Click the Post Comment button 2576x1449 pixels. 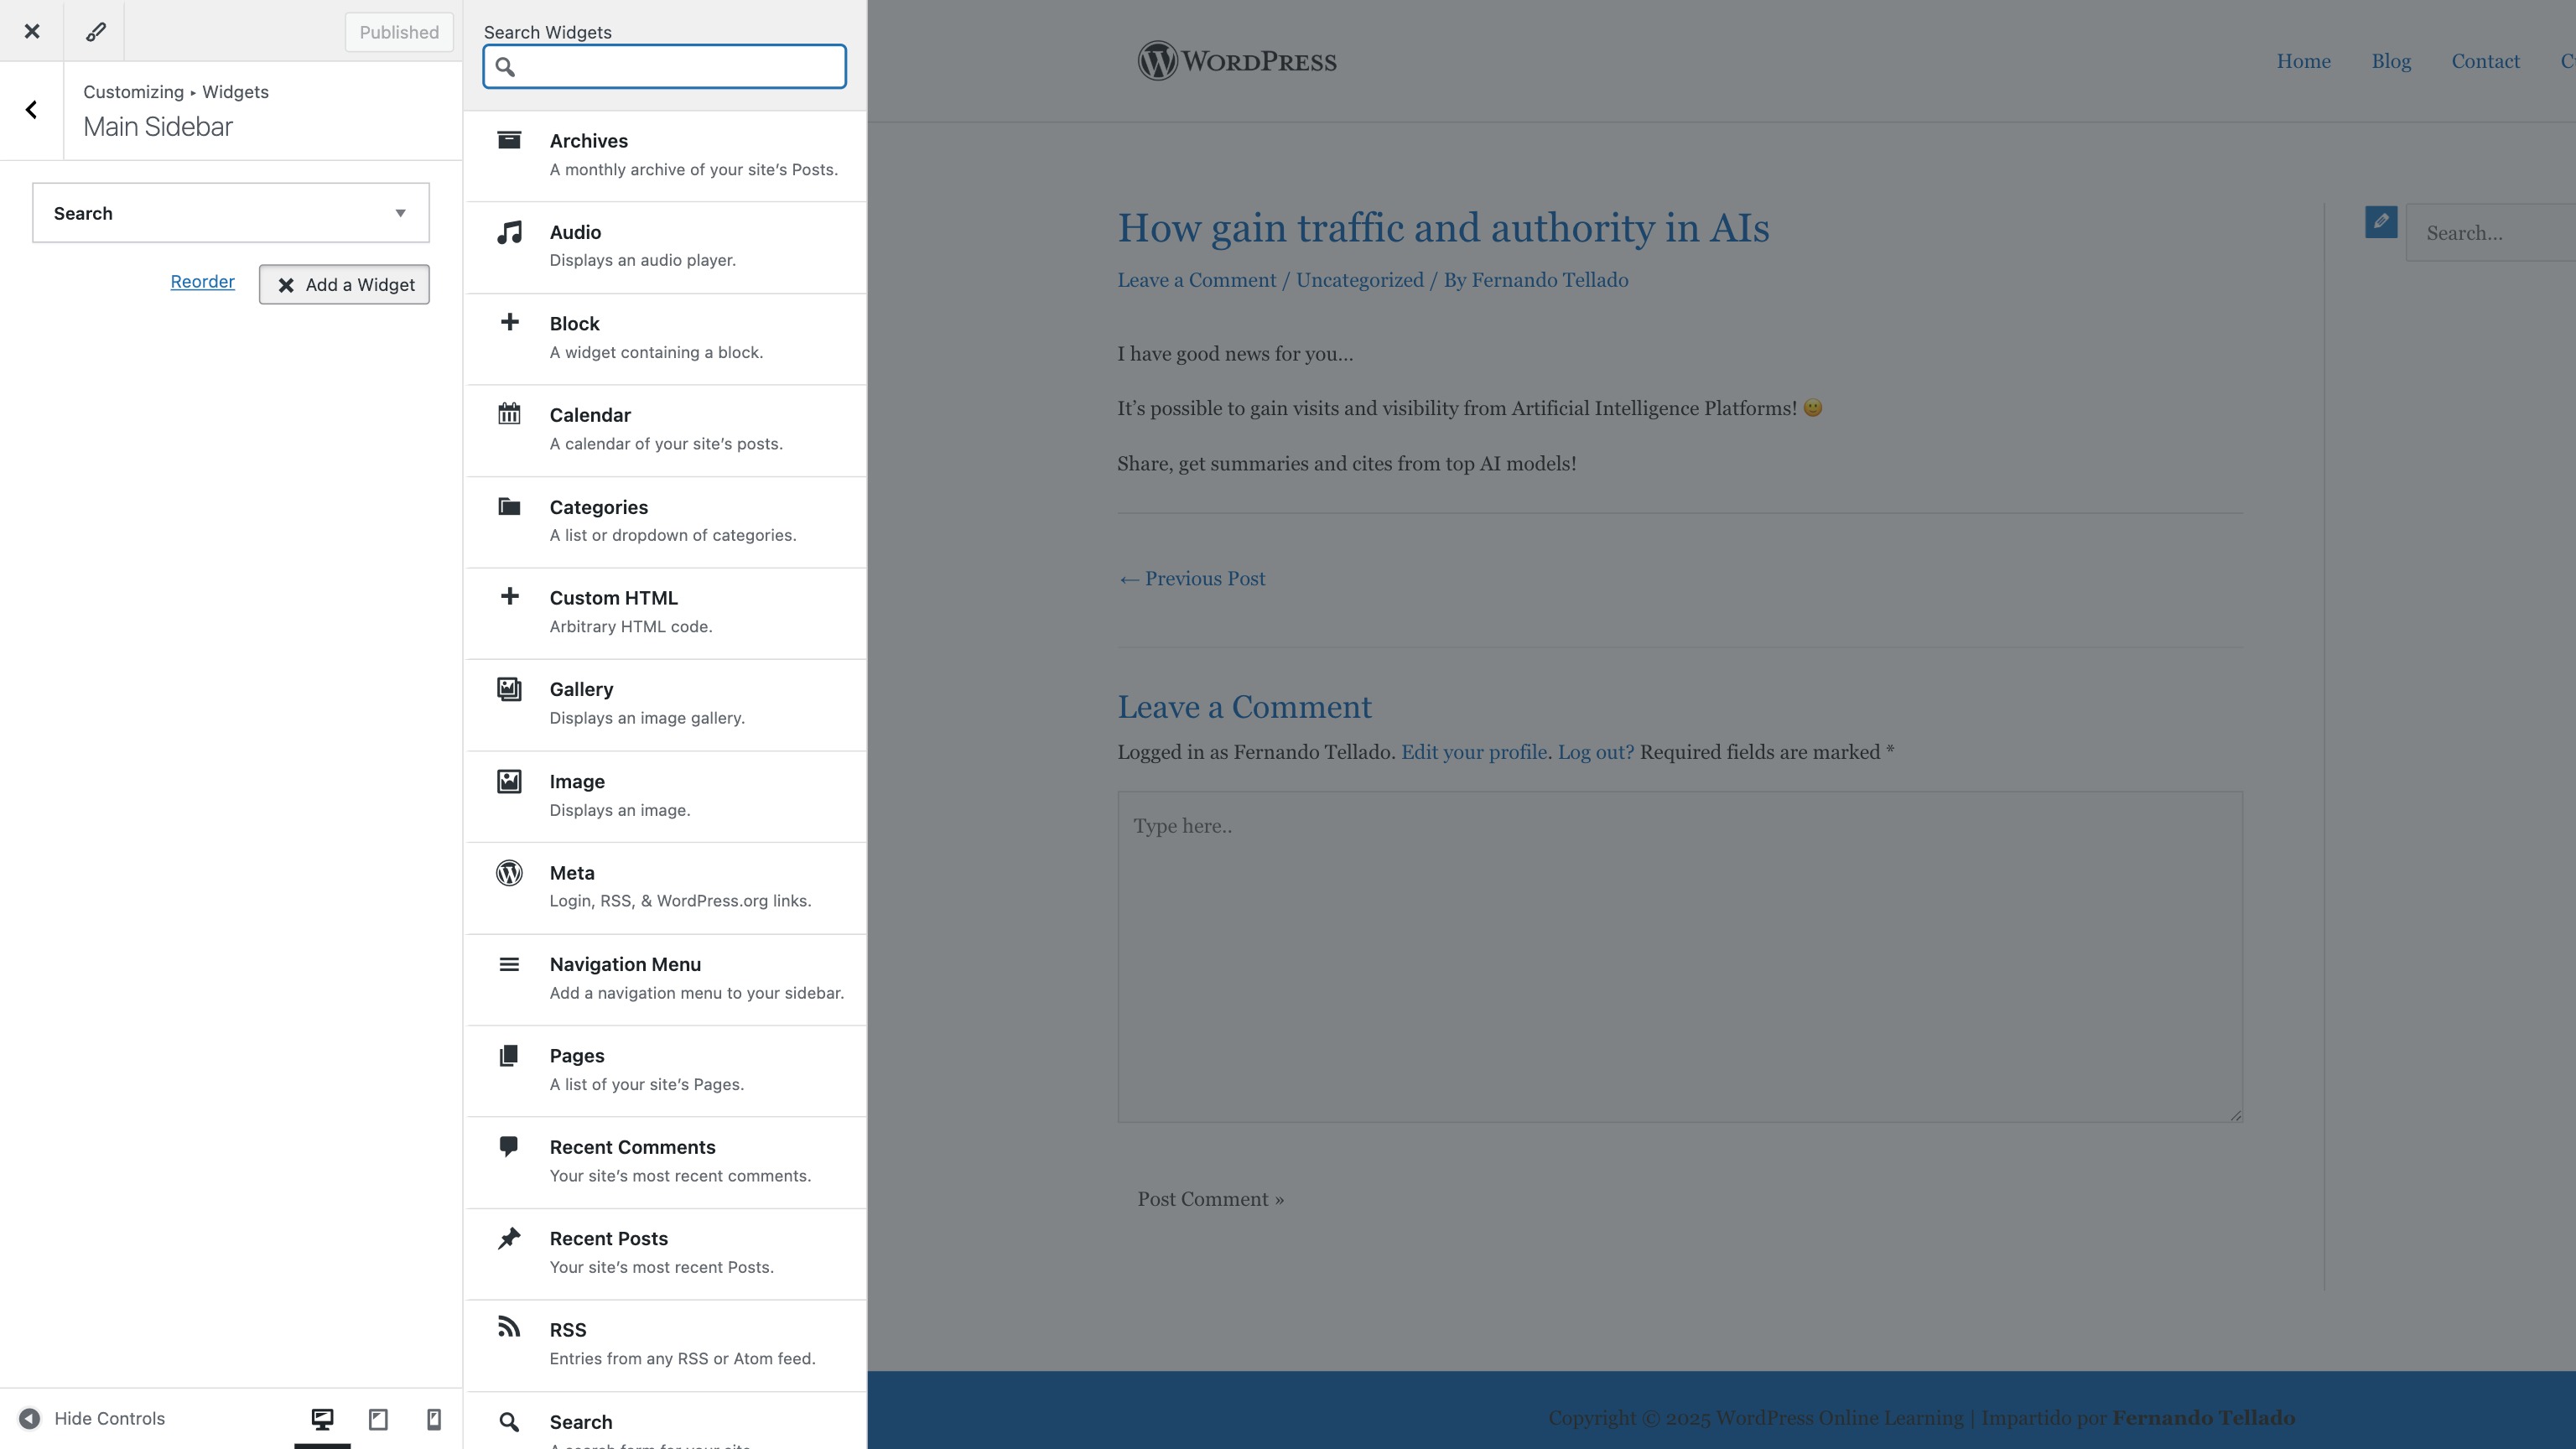1210,1199
